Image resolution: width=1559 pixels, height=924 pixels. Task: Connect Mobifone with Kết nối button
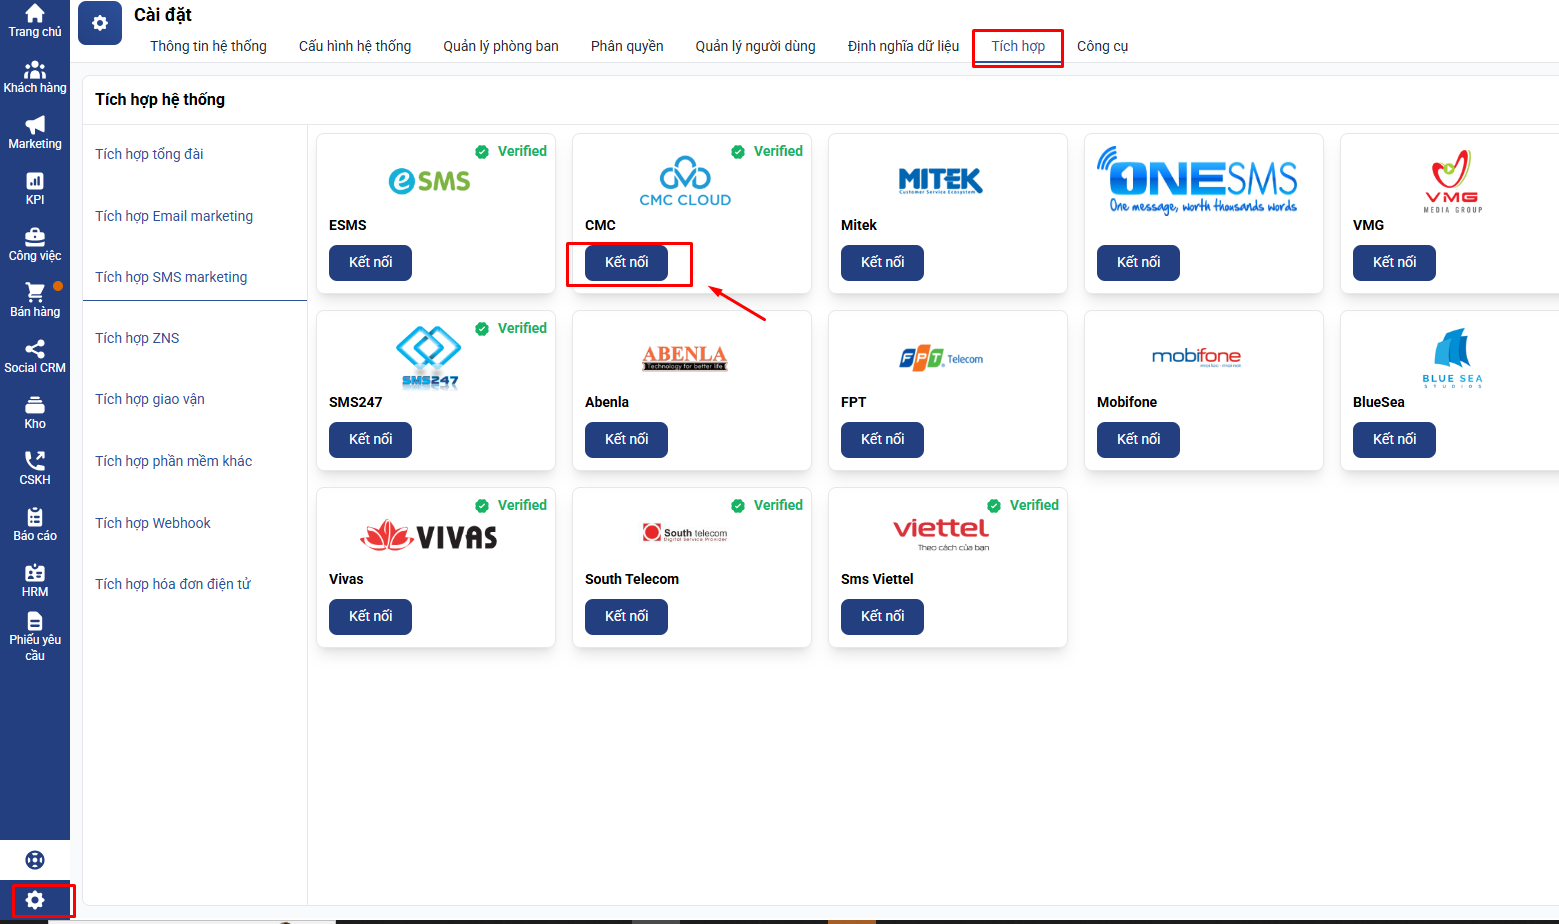pos(1138,440)
